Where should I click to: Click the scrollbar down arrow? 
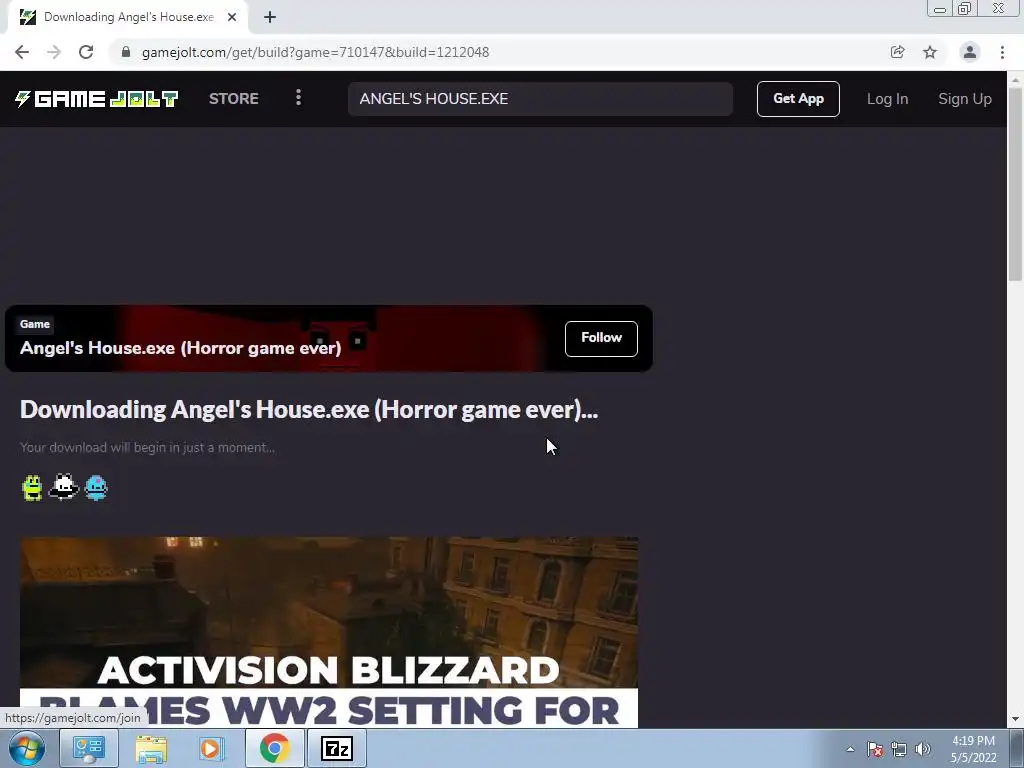tap(1015, 720)
